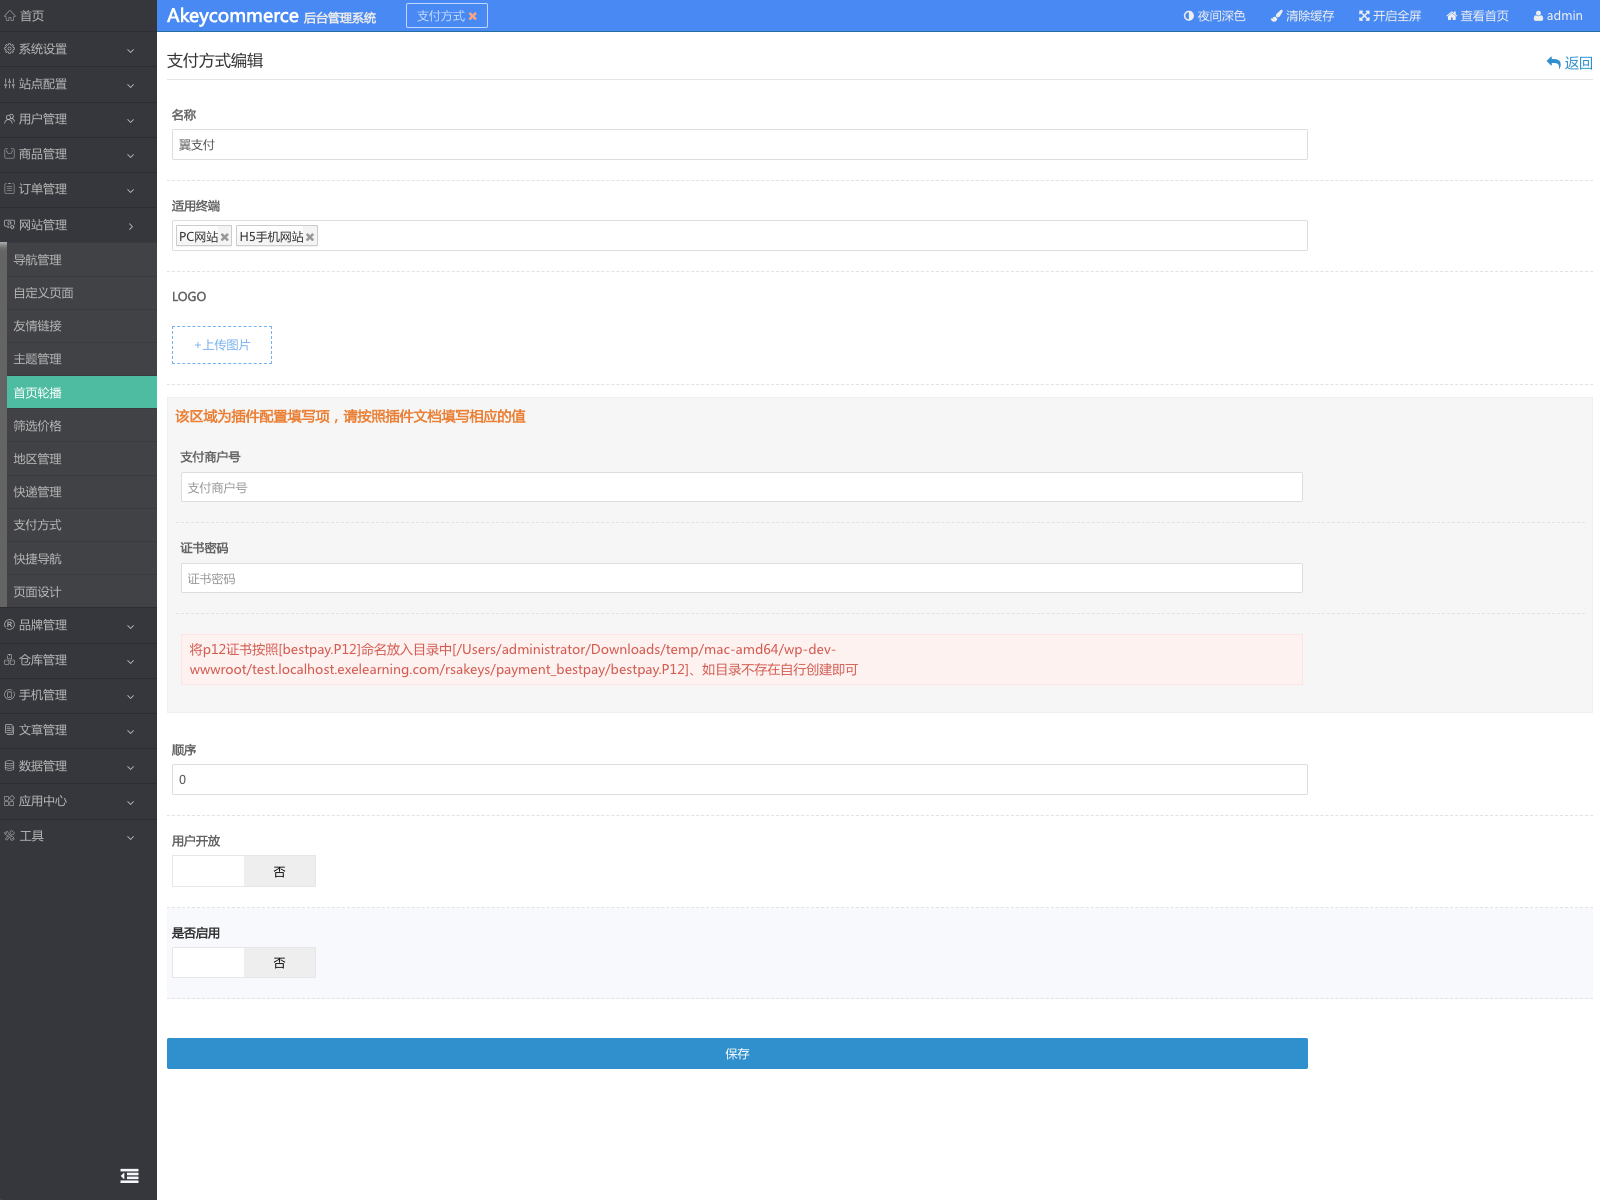Toggle the 用户开放 switch
This screenshot has height=1200, width=1600.
[244, 871]
